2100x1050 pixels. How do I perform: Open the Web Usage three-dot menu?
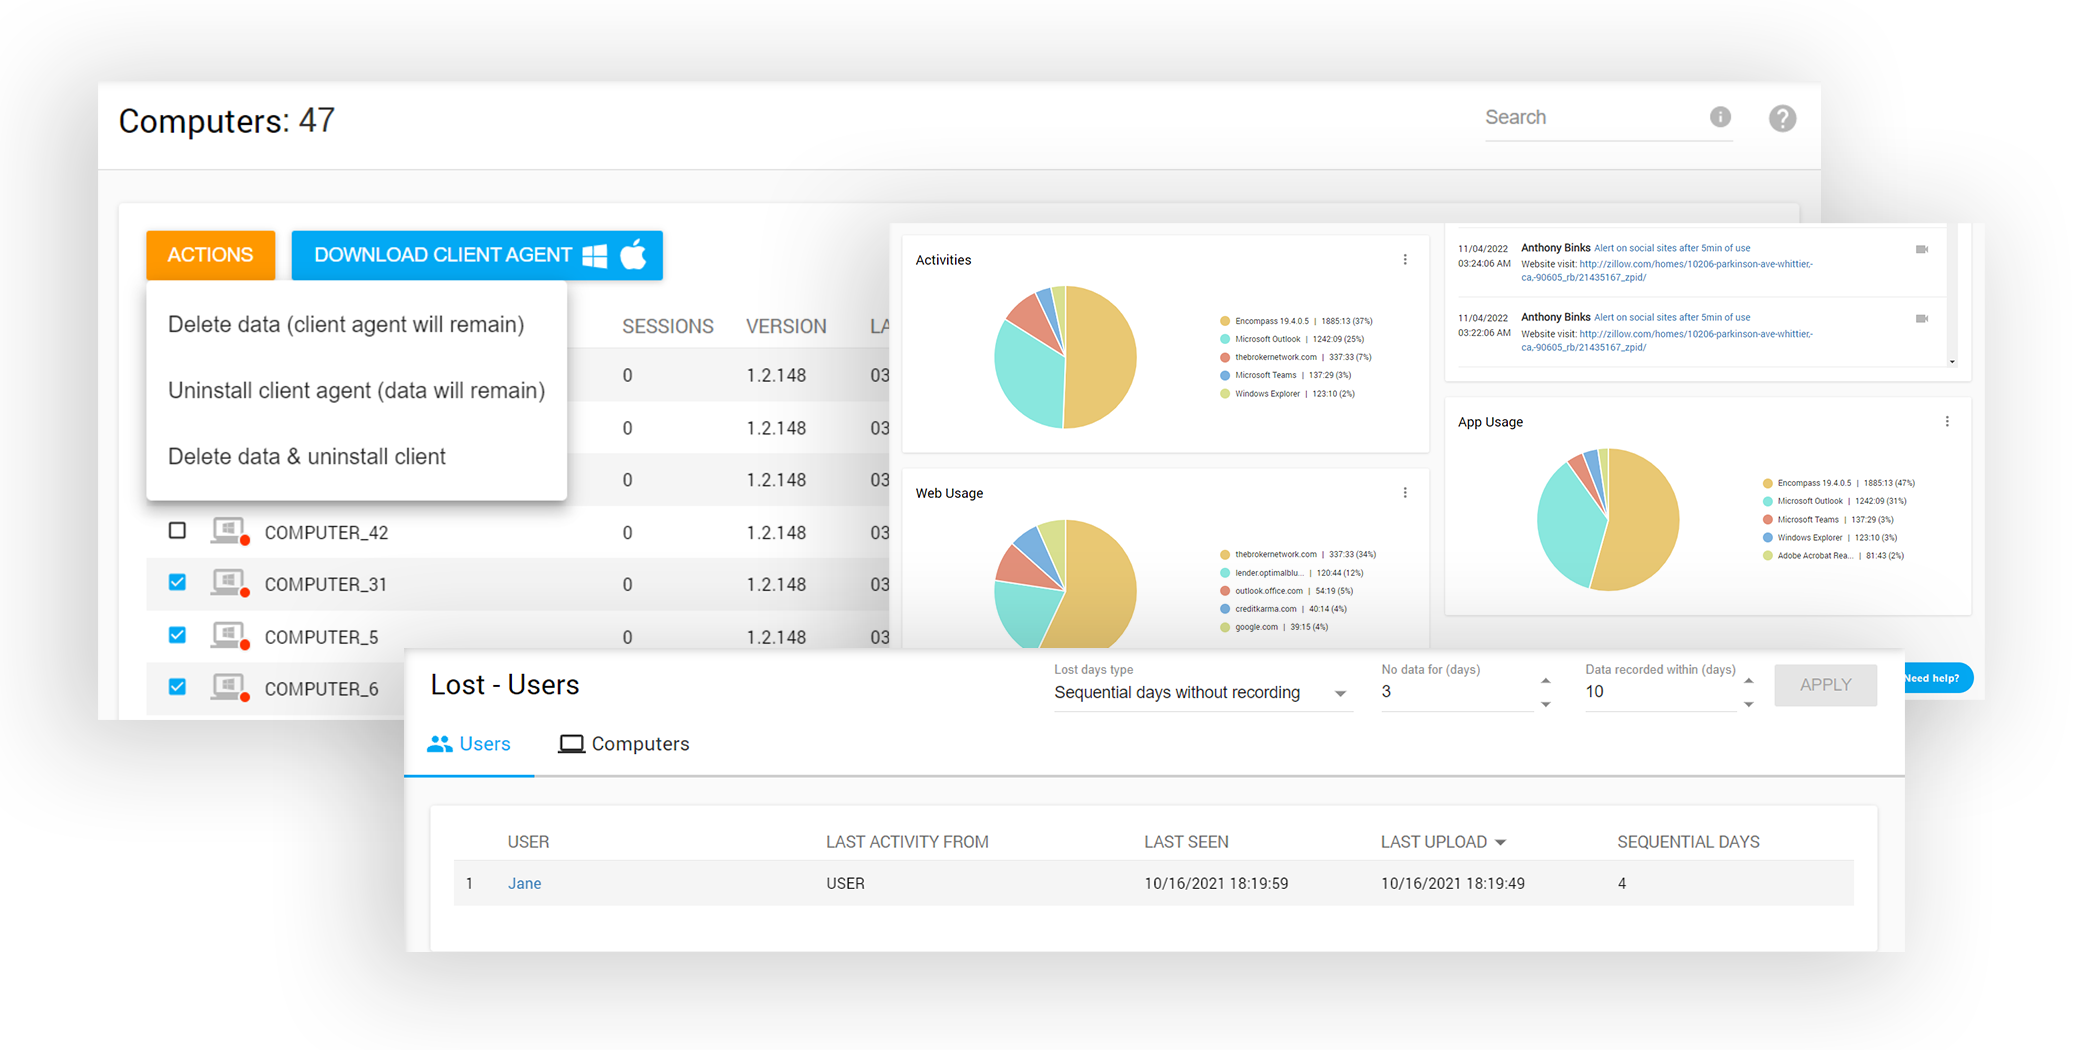(1405, 493)
